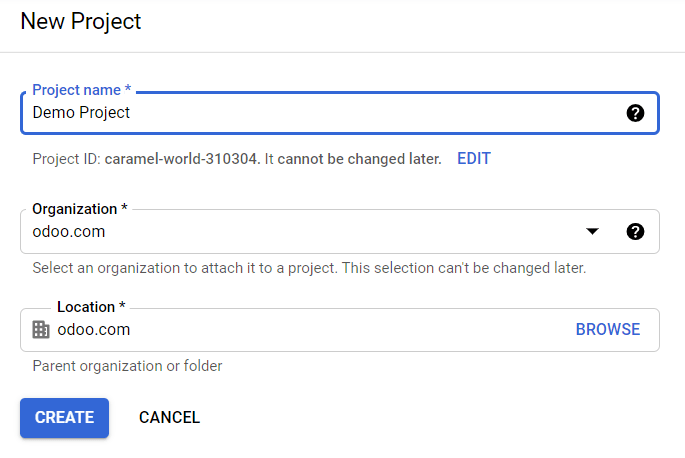Click the building icon in Location field
685x458 pixels.
pos(41,330)
